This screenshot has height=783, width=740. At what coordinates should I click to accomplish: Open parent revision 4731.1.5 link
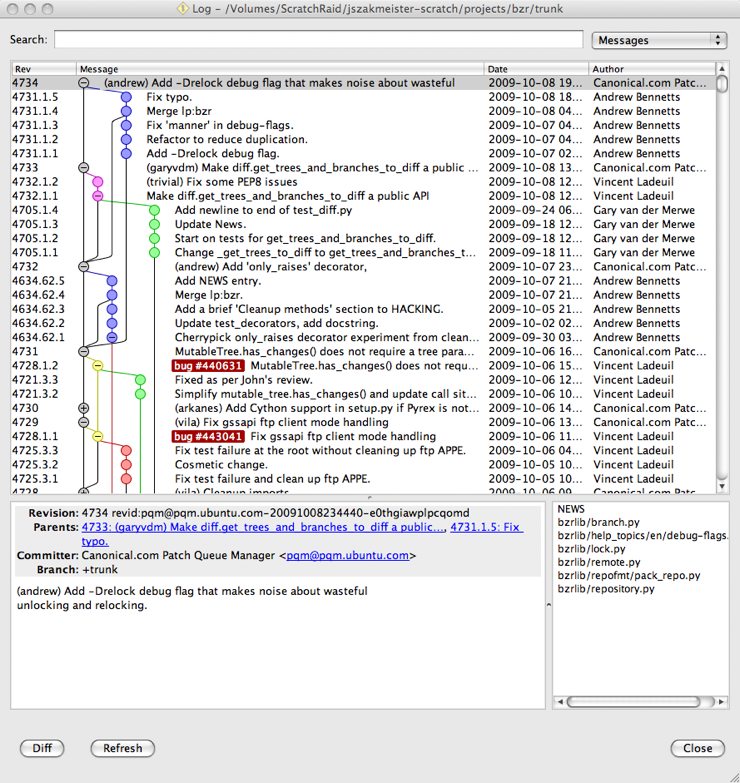point(486,527)
